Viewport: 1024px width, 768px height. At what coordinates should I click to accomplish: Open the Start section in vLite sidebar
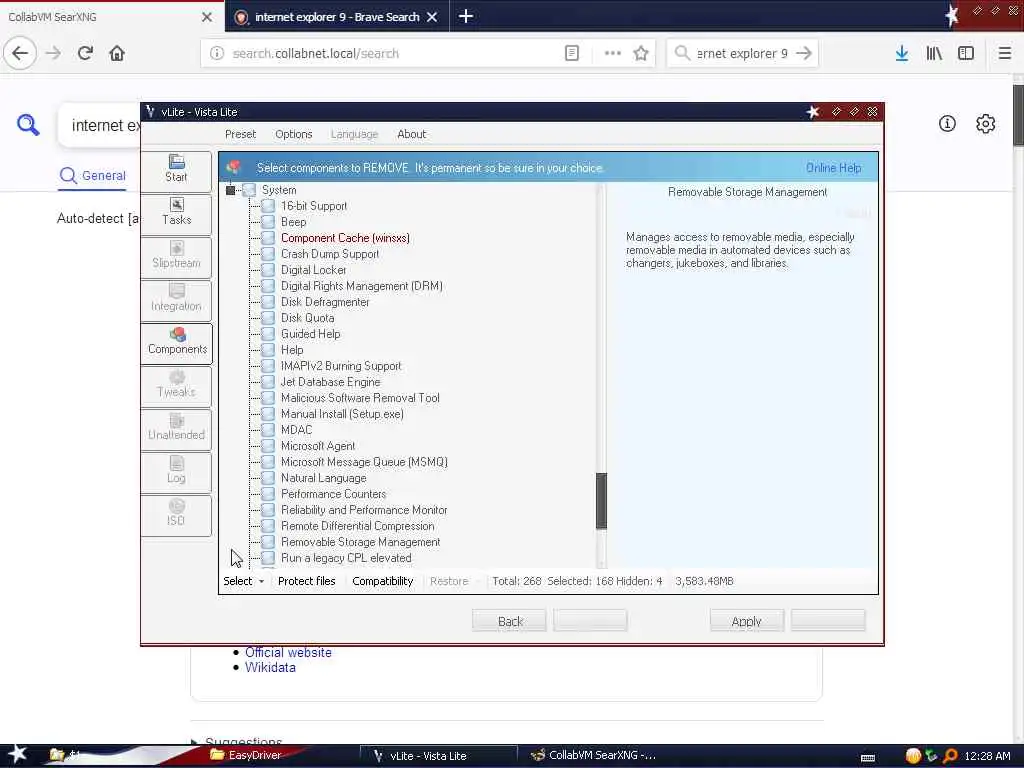[176, 170]
